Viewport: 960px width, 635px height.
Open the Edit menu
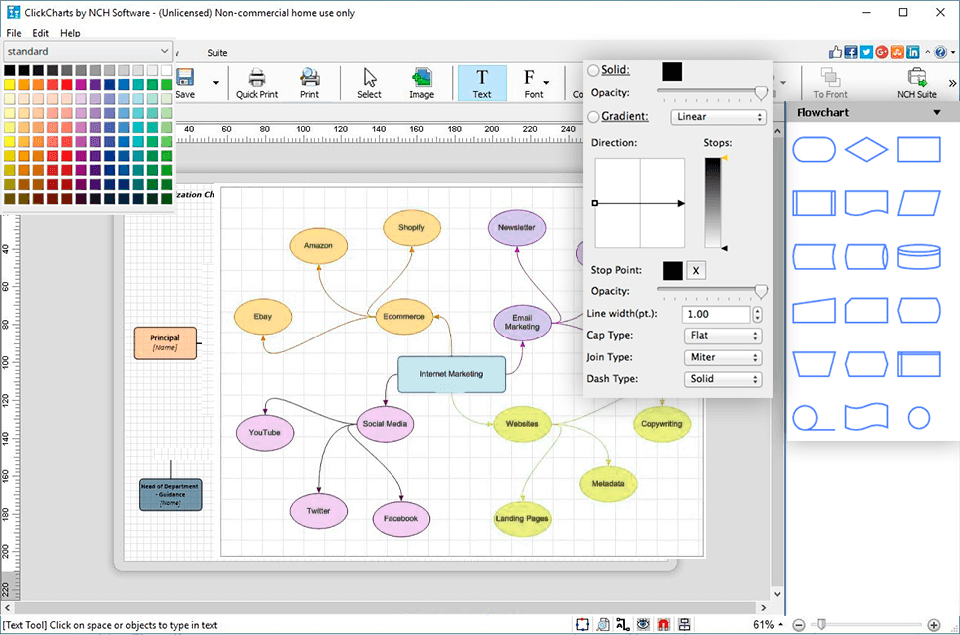point(40,33)
